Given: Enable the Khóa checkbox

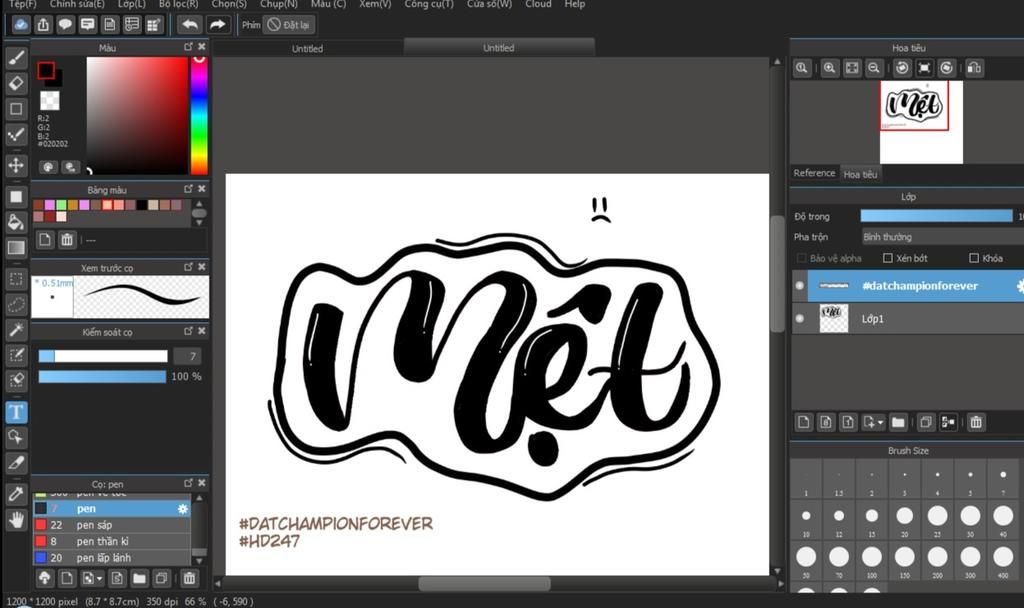Looking at the screenshot, I should tap(974, 258).
